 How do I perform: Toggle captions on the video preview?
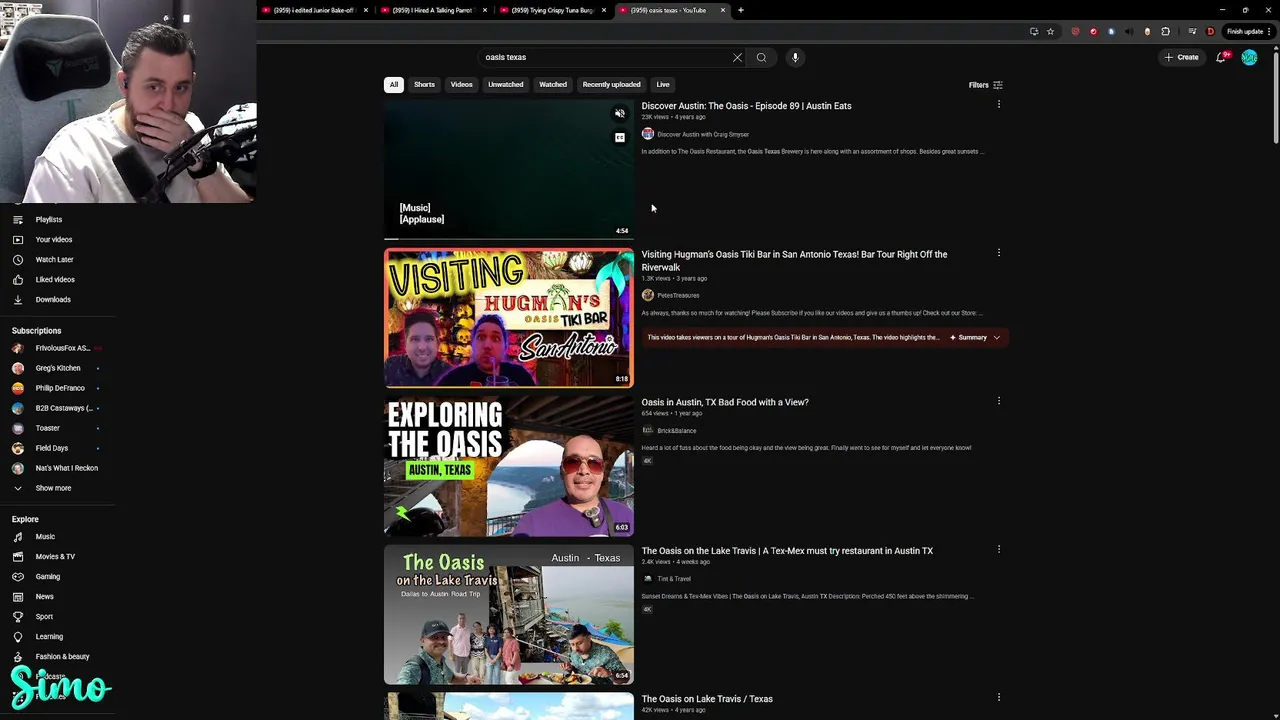(620, 137)
